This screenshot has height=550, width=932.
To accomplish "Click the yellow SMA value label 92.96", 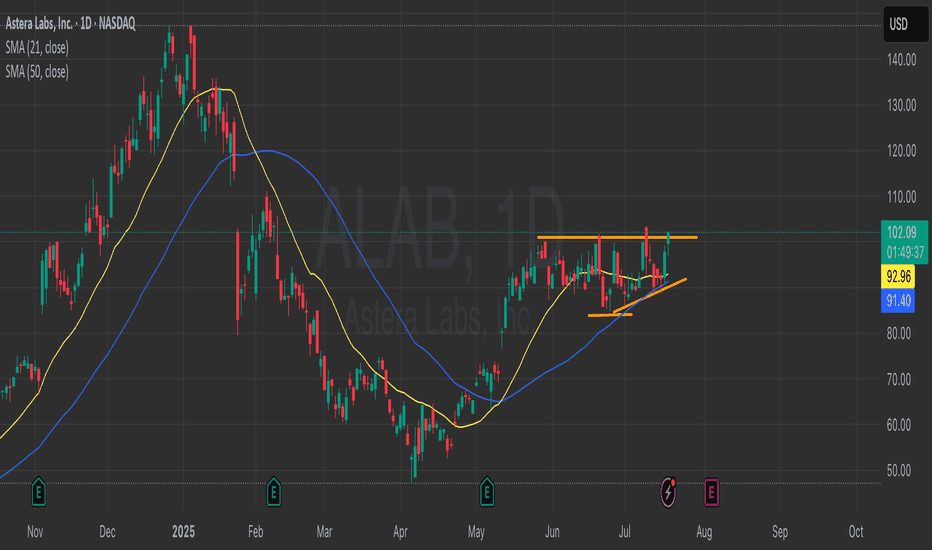I will click(x=898, y=276).
